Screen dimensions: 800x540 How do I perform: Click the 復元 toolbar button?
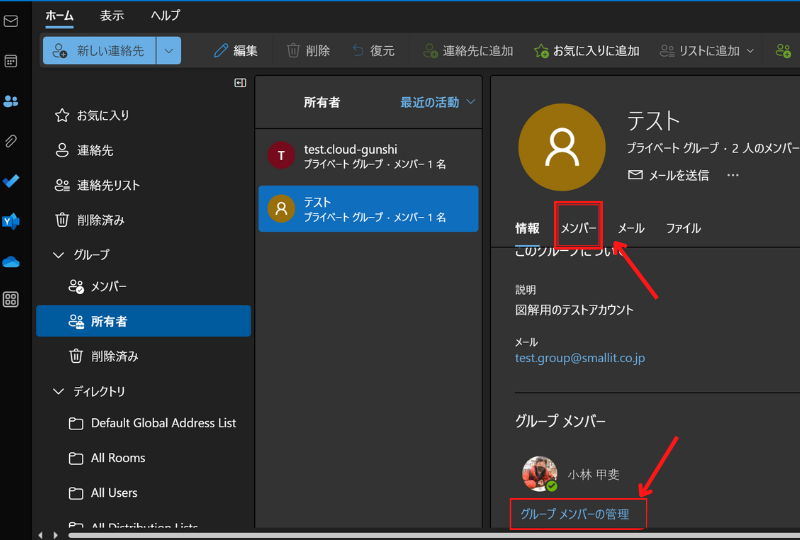pyautogui.click(x=374, y=51)
